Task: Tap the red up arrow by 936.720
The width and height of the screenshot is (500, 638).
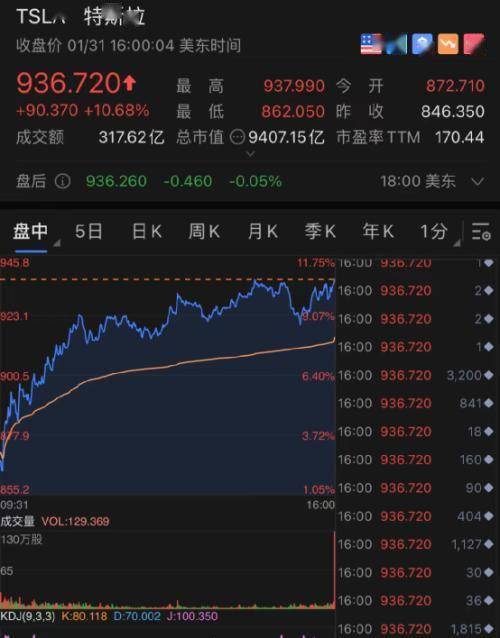Action: (129, 83)
